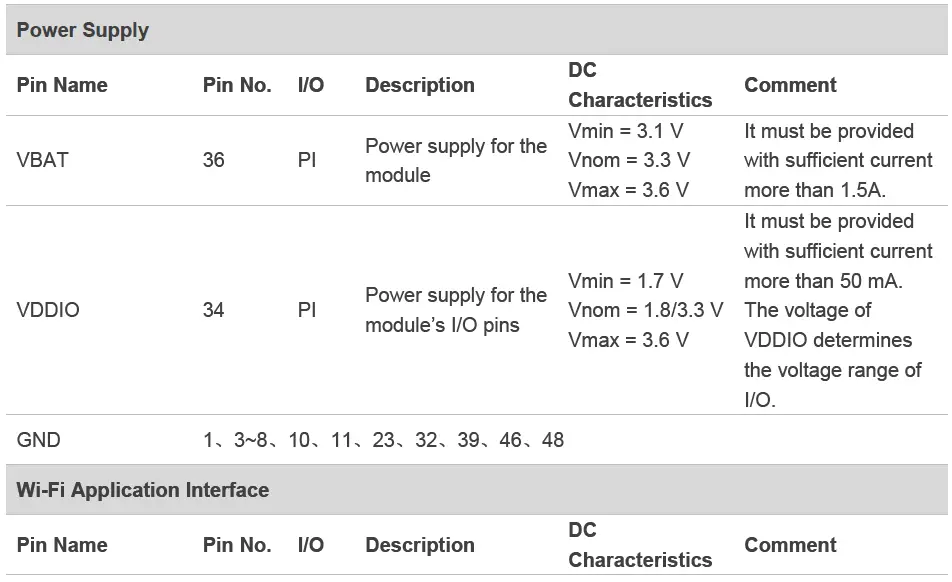This screenshot has width=952, height=582.
Task: Click pin number 34 in the VDDIO row
Action: (214, 310)
